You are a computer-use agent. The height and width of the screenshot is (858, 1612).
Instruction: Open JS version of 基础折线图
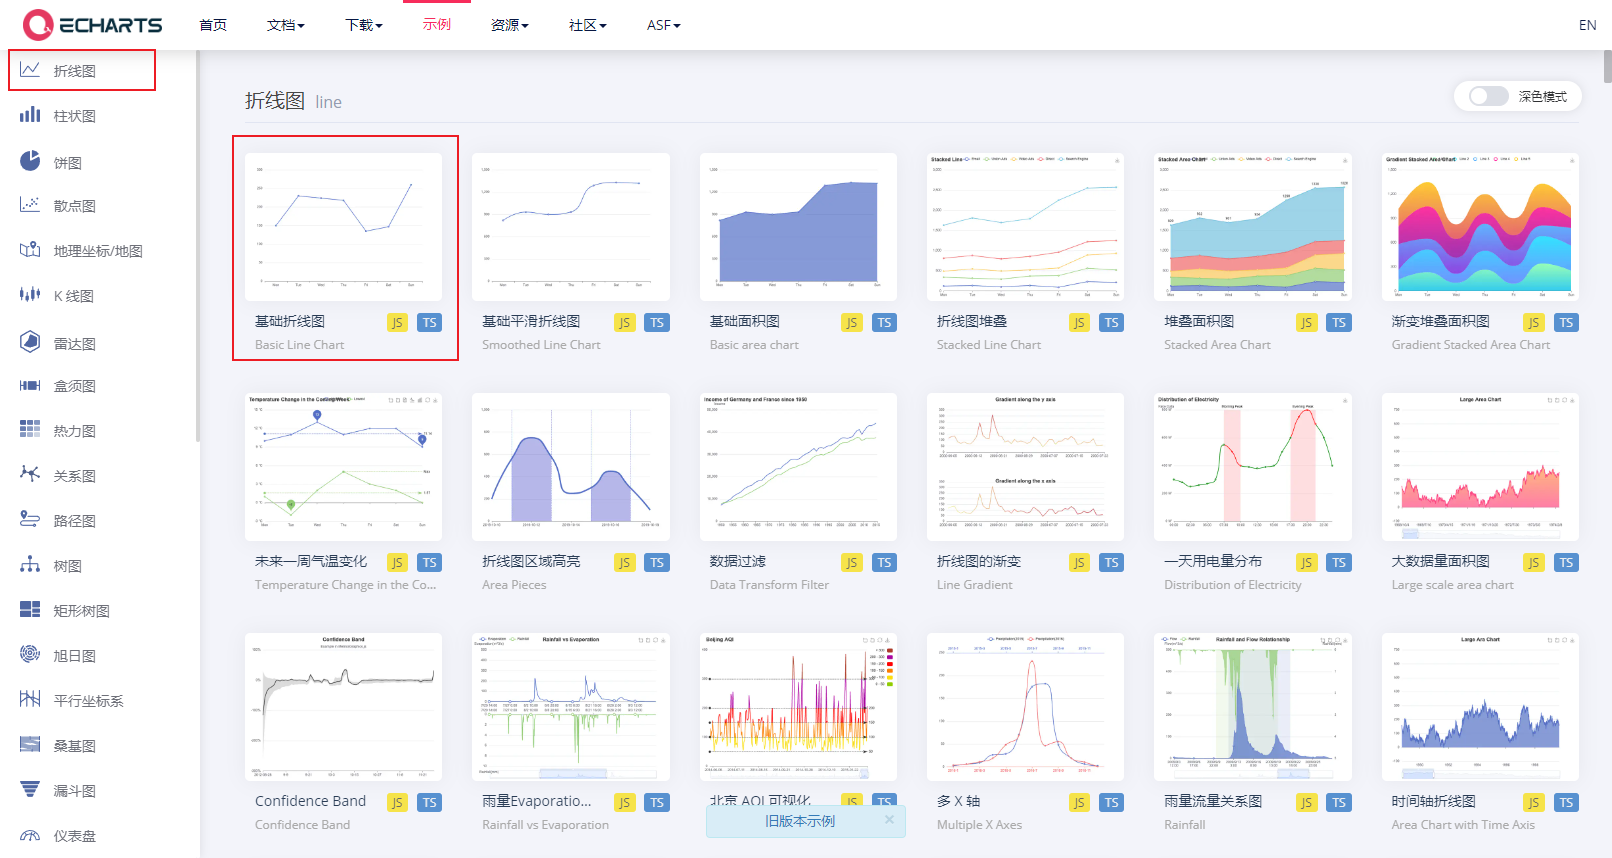pos(397,322)
